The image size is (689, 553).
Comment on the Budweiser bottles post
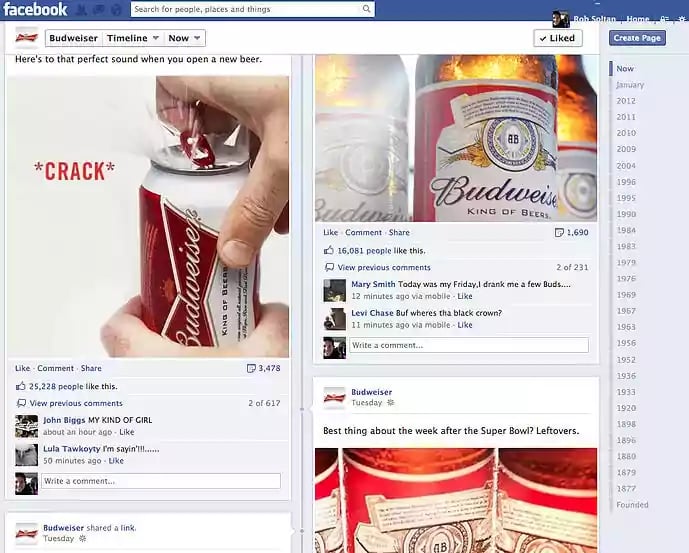(x=363, y=233)
